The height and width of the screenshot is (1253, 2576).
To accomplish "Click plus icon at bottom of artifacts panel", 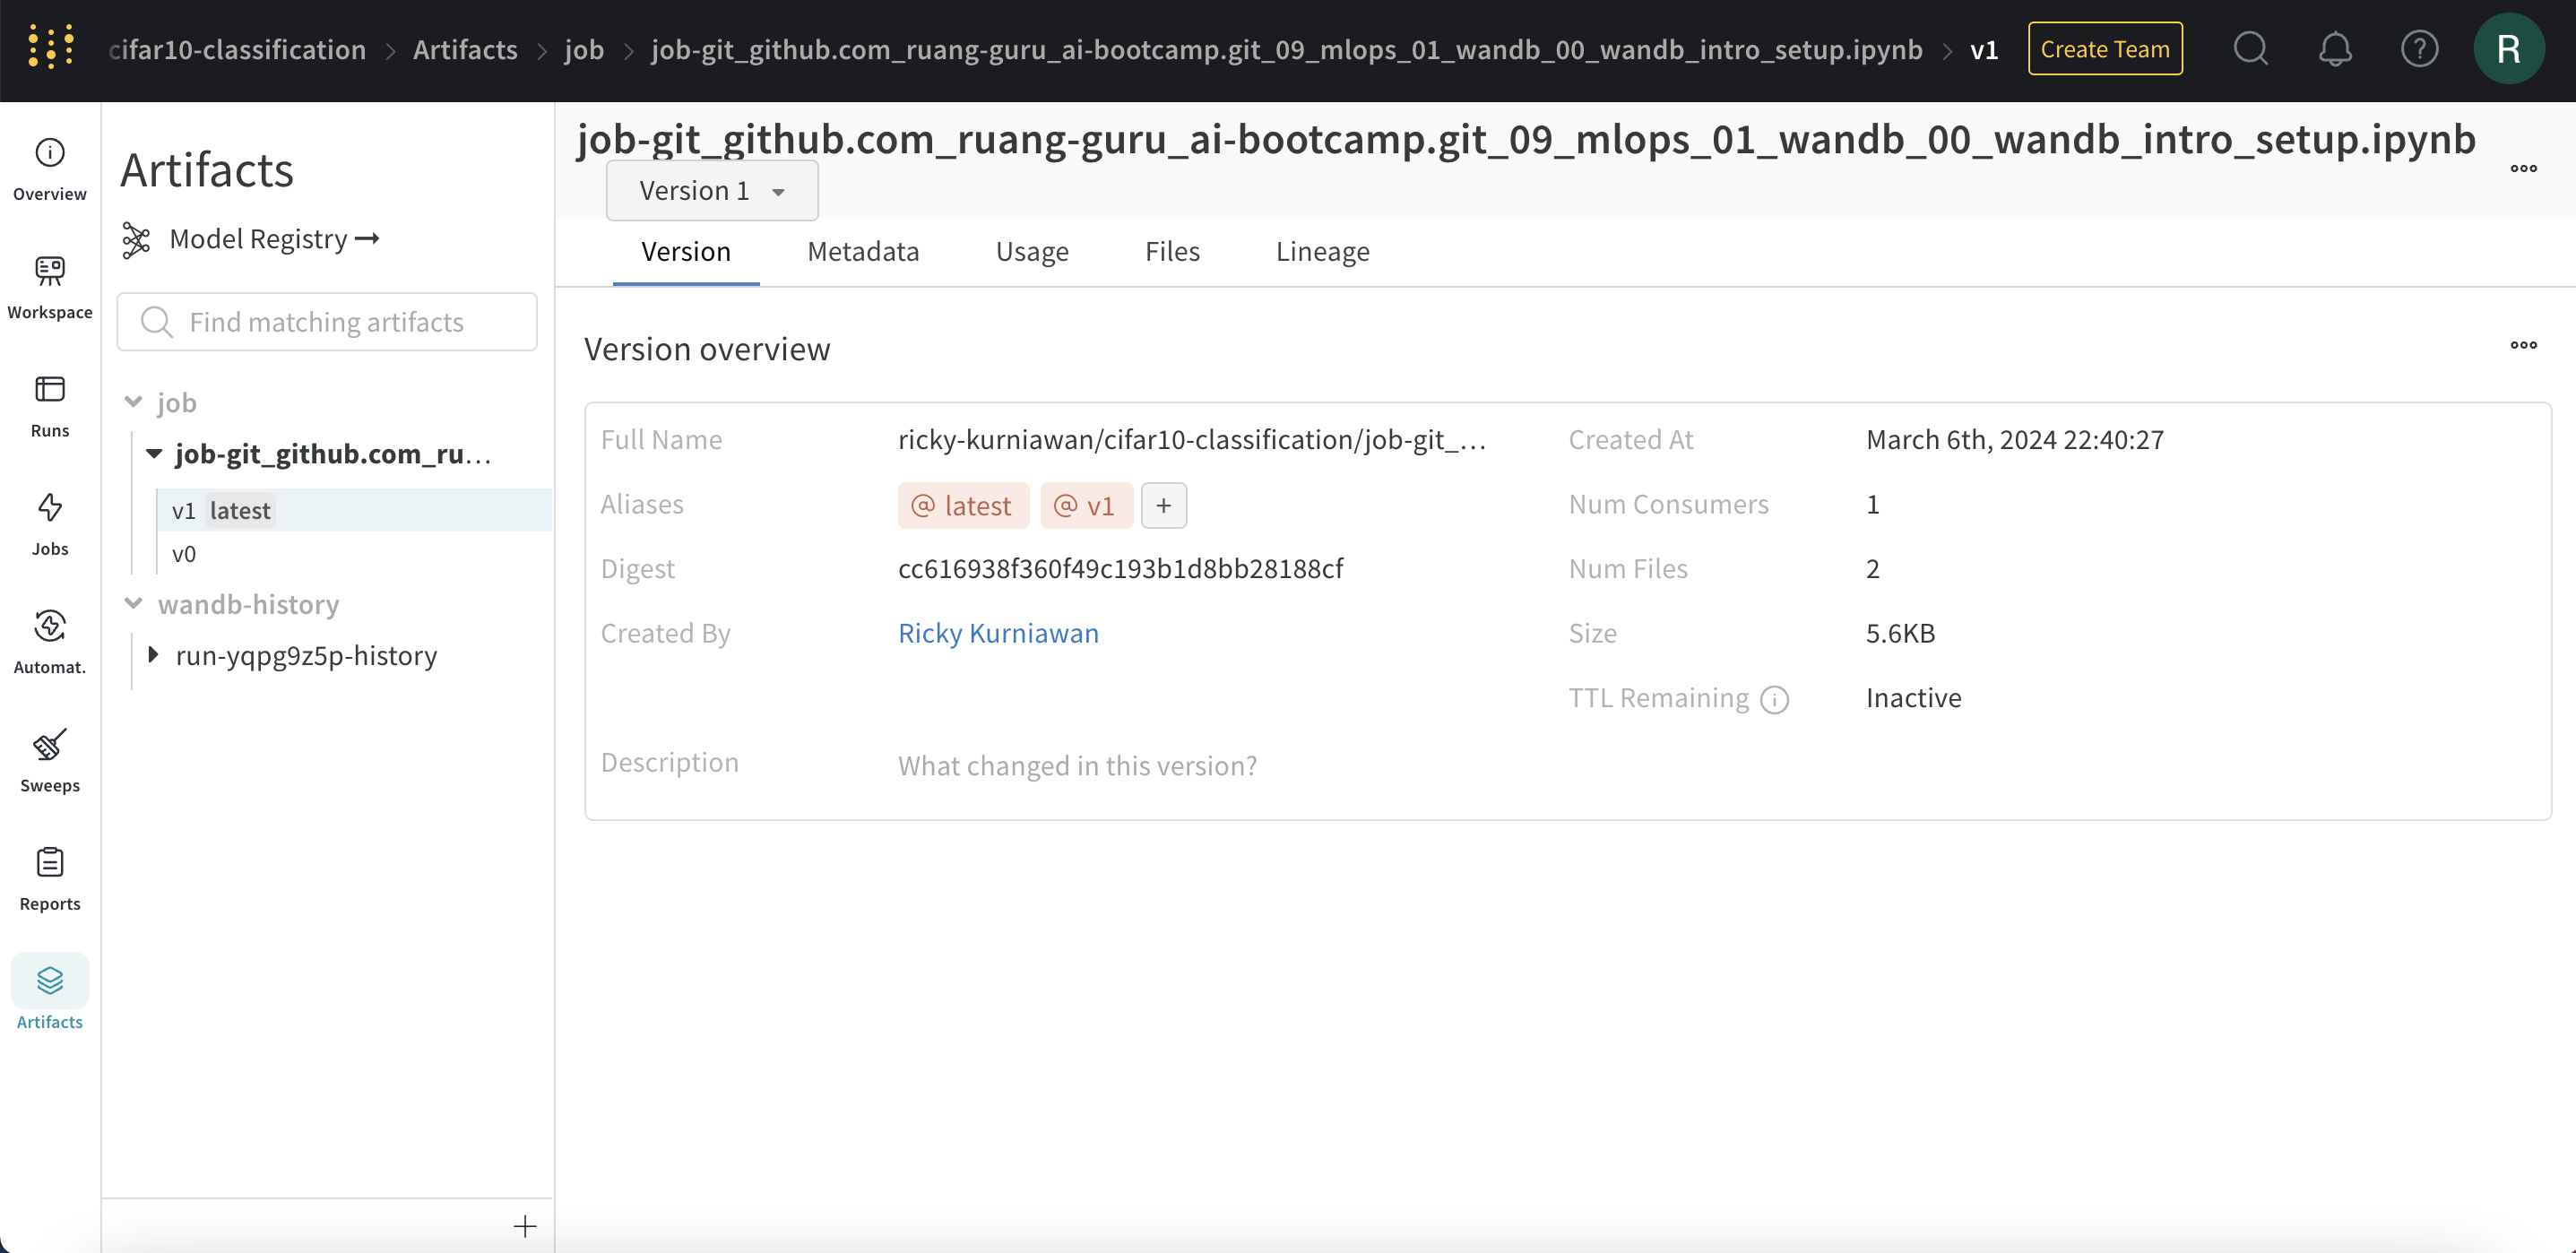I will 525,1226.
